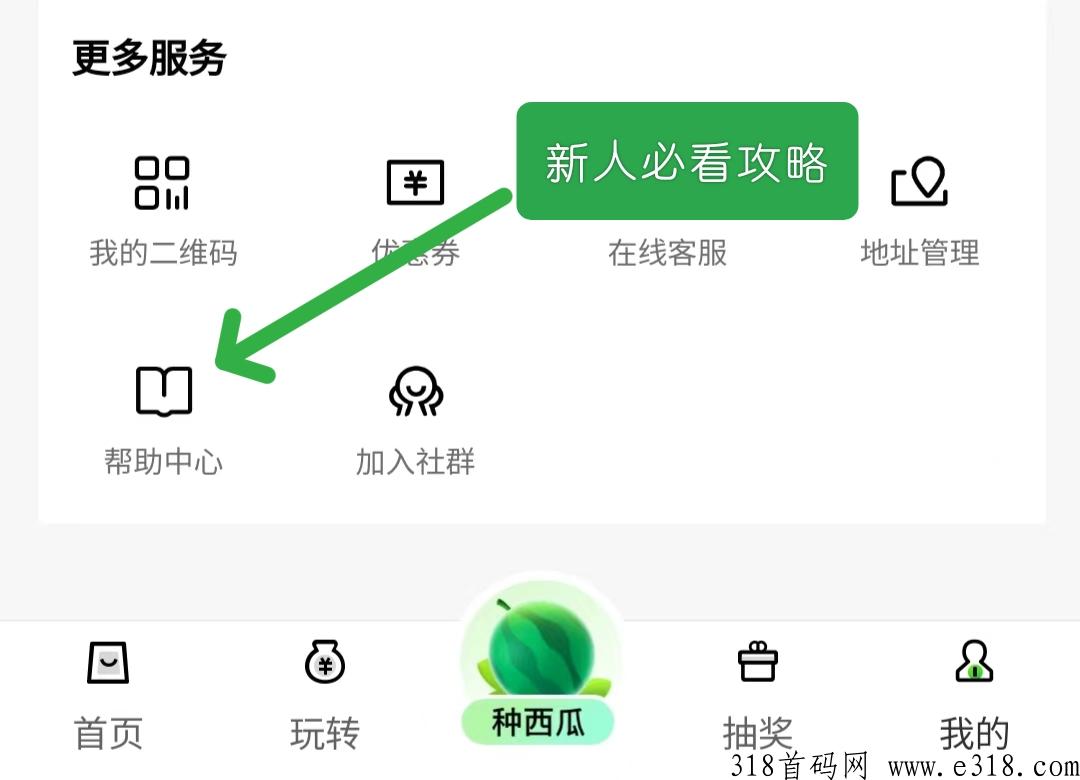This screenshot has width=1080, height=780.
Task: Open the Help Center book icon
Action: (164, 391)
